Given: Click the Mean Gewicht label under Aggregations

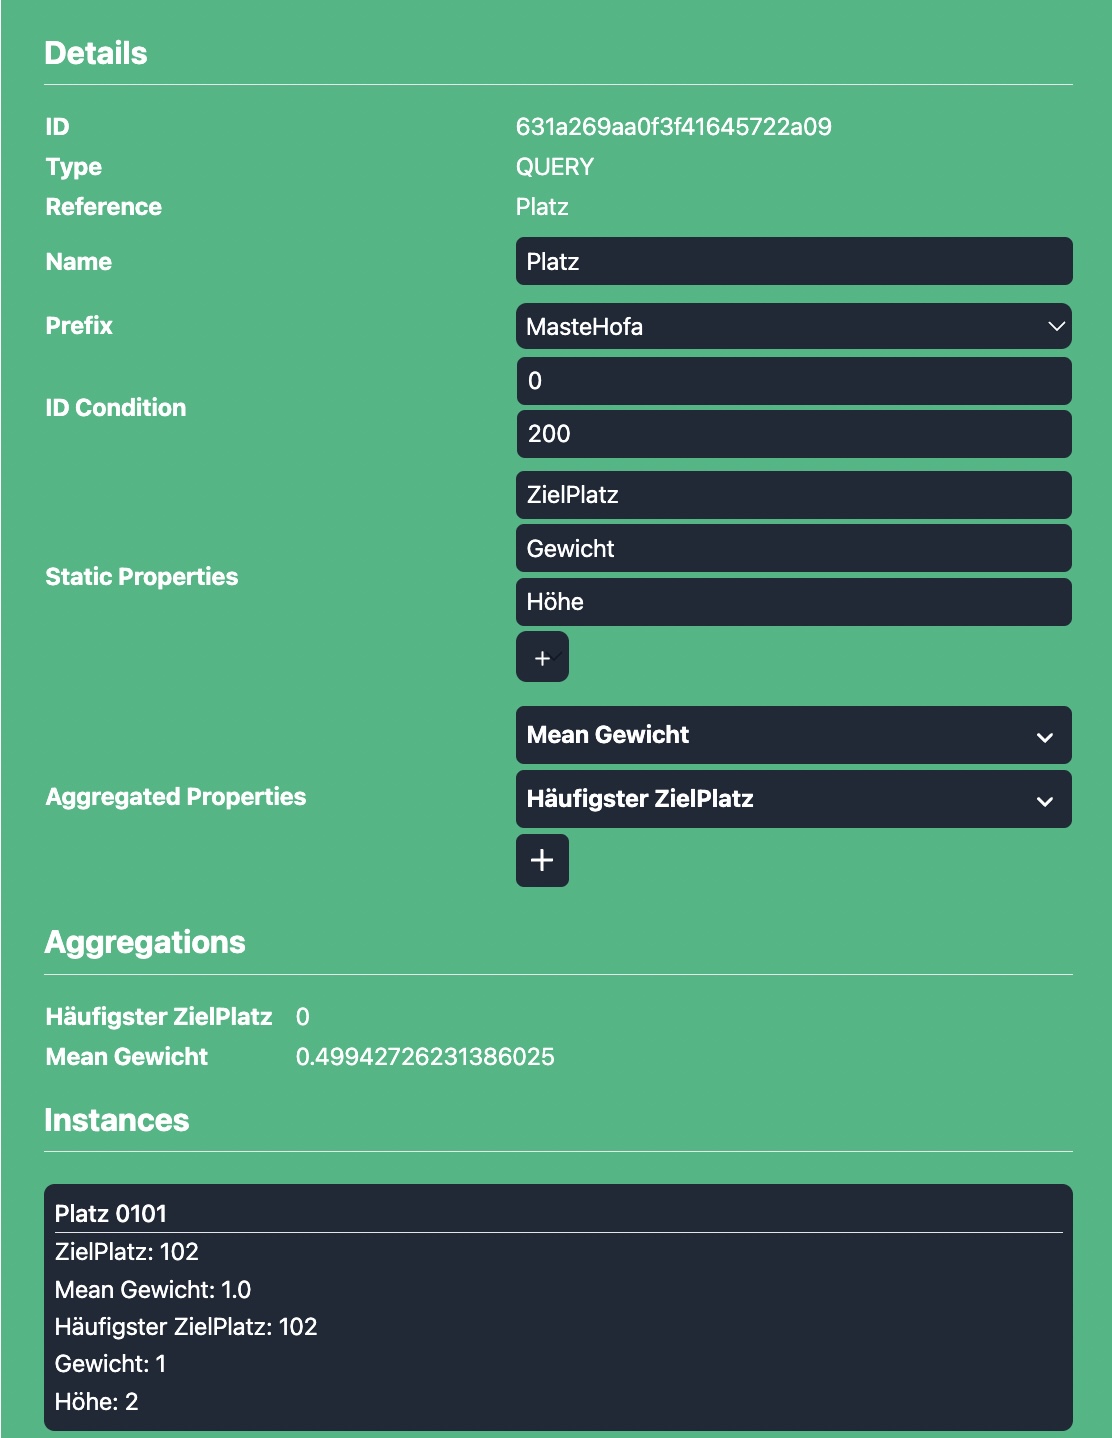Looking at the screenshot, I should pos(127,1057).
